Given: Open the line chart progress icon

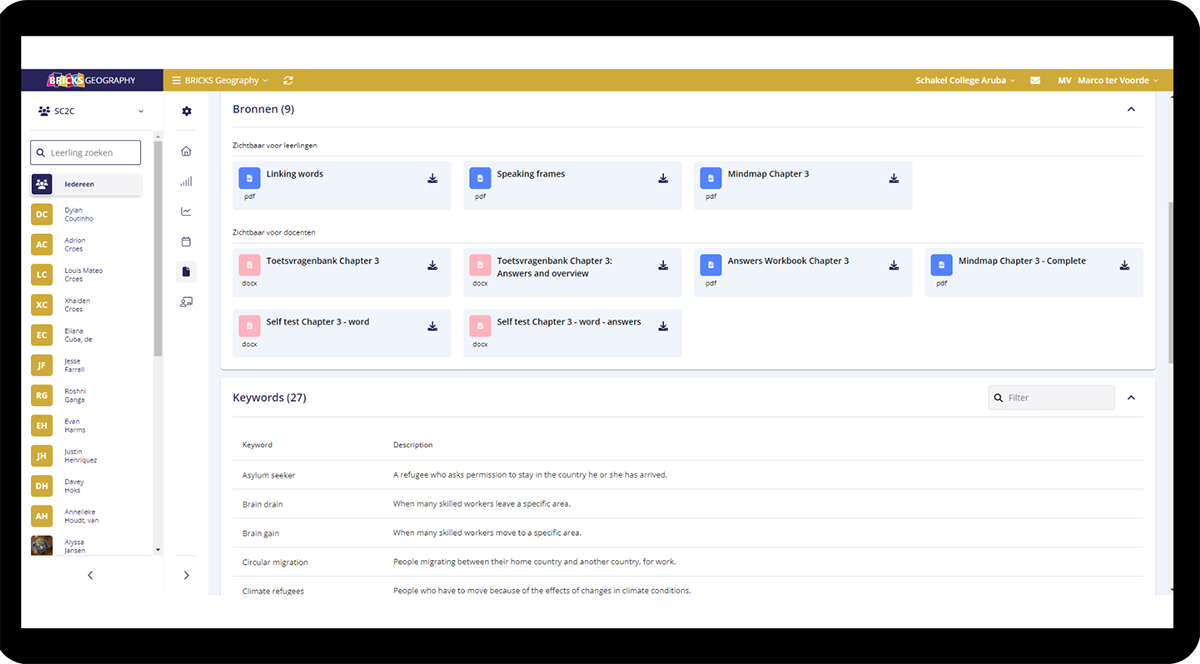Looking at the screenshot, I should click(x=186, y=212).
